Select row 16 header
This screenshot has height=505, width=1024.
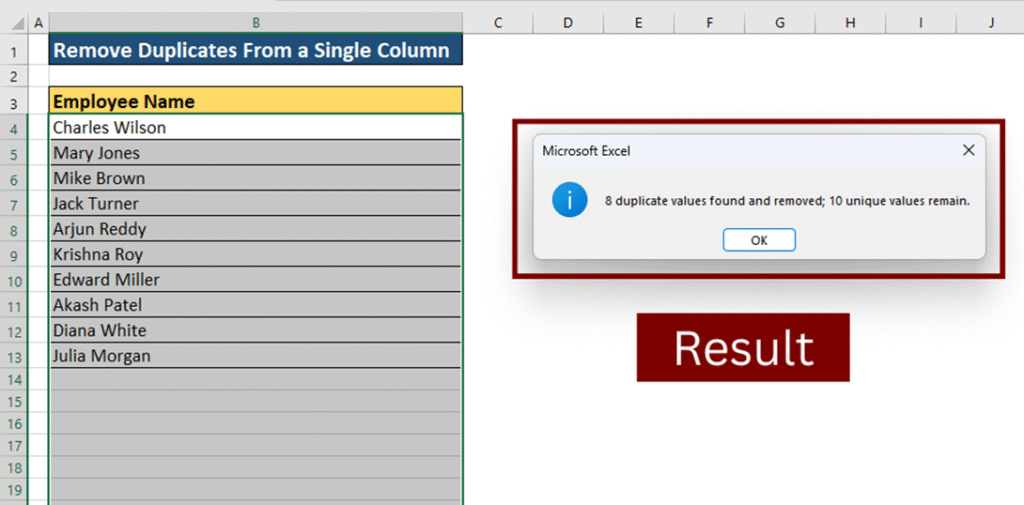point(14,424)
